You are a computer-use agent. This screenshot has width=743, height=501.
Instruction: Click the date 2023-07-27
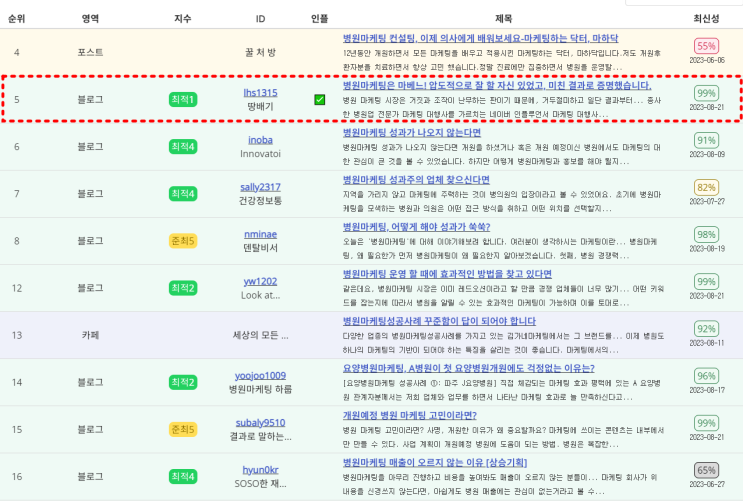click(707, 201)
